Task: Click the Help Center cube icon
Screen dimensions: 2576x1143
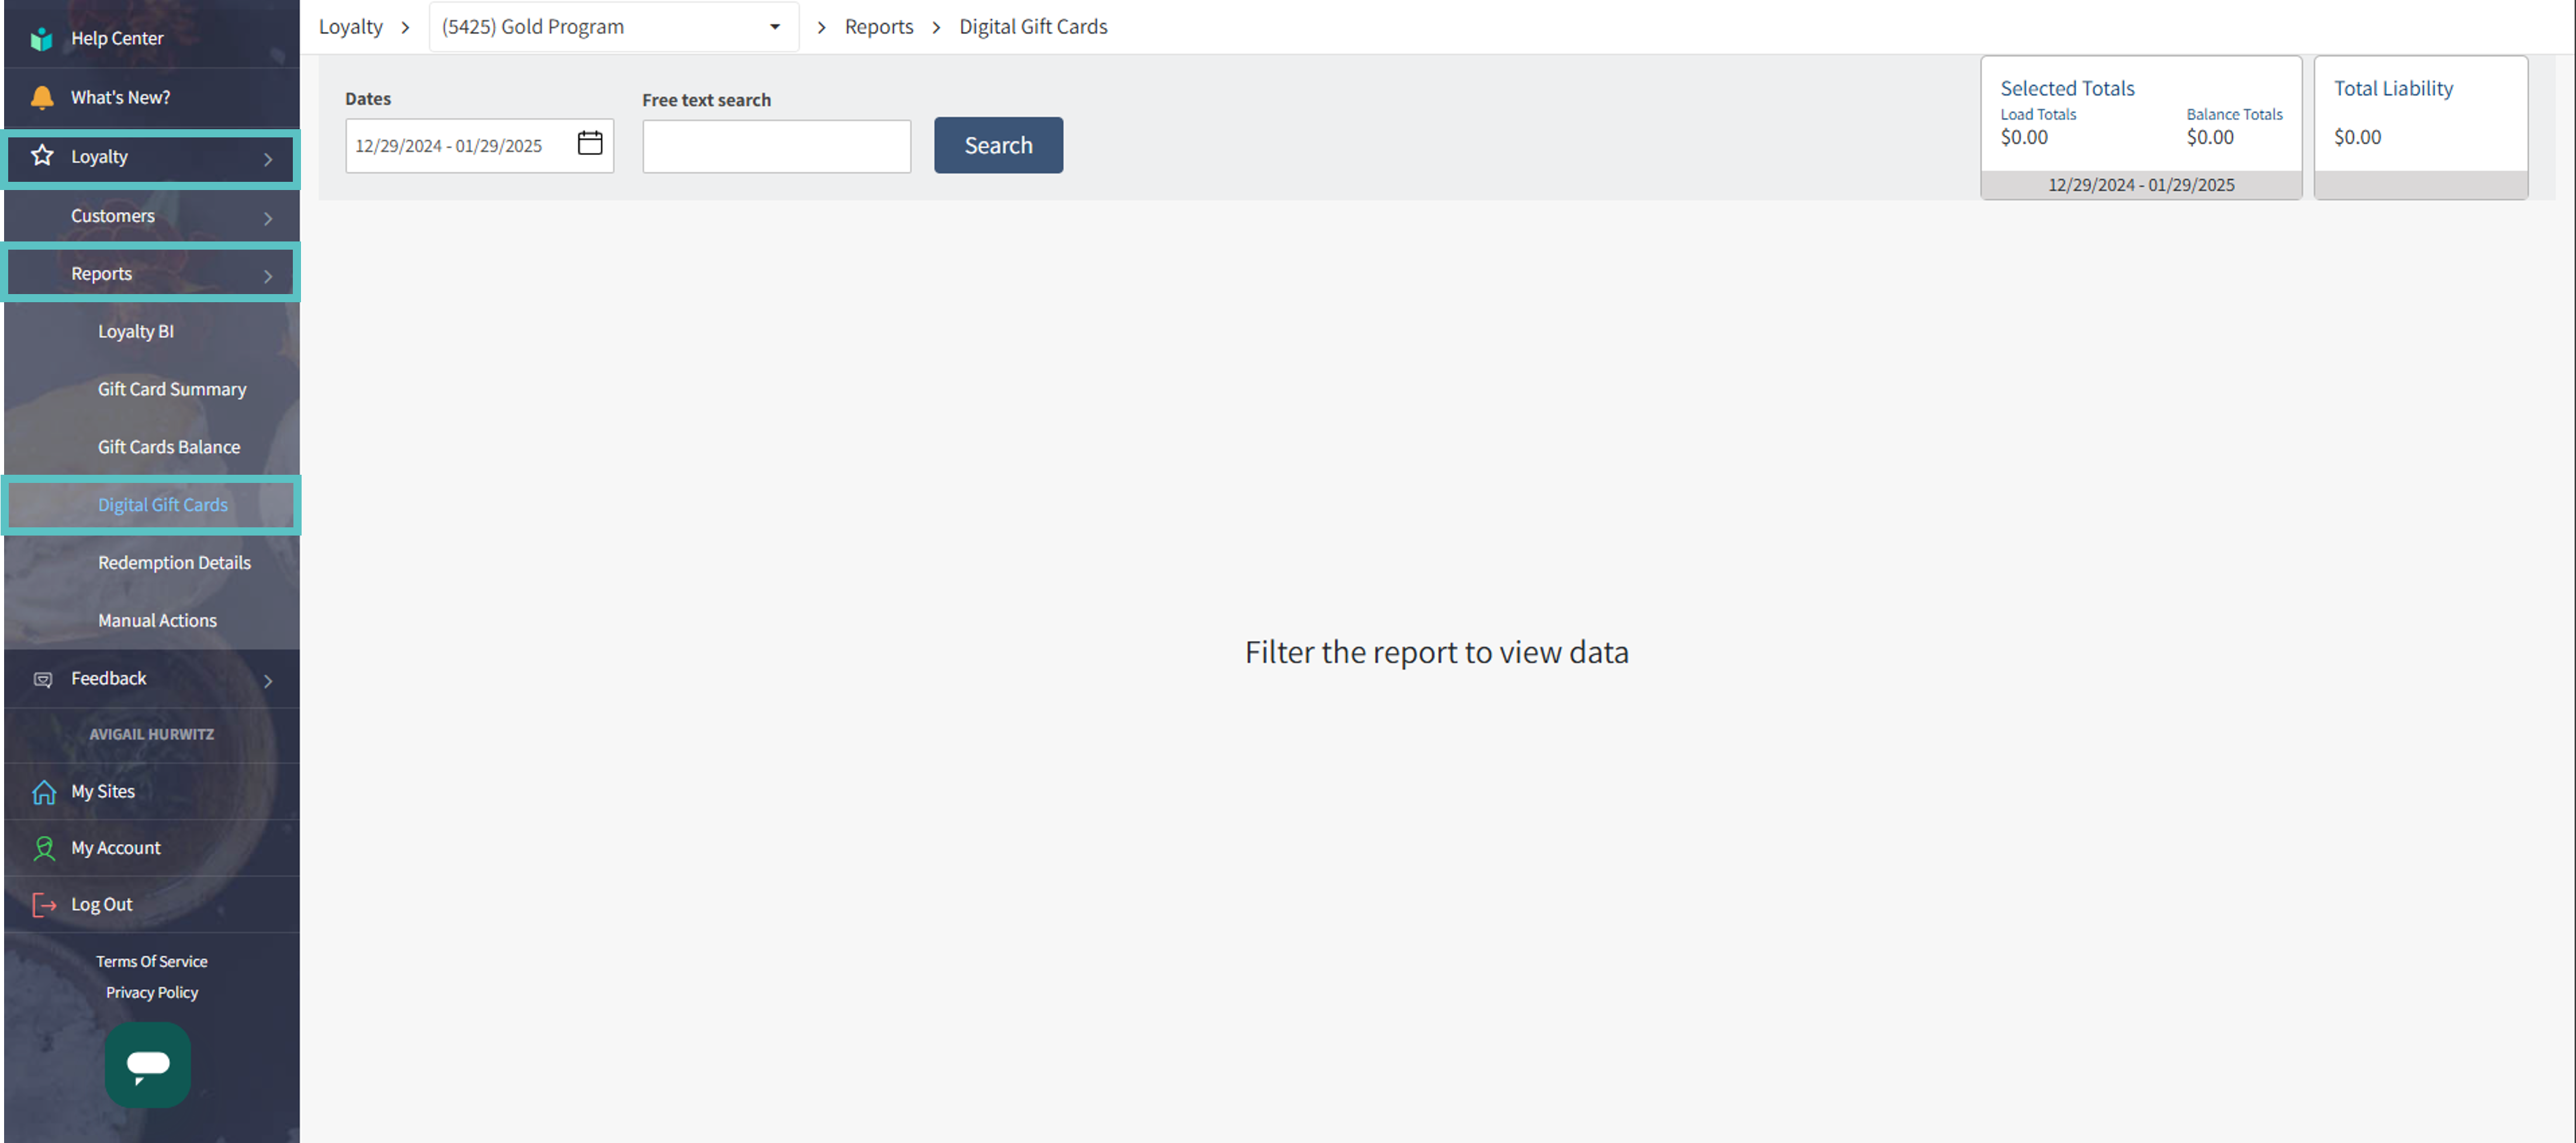Action: [41, 39]
